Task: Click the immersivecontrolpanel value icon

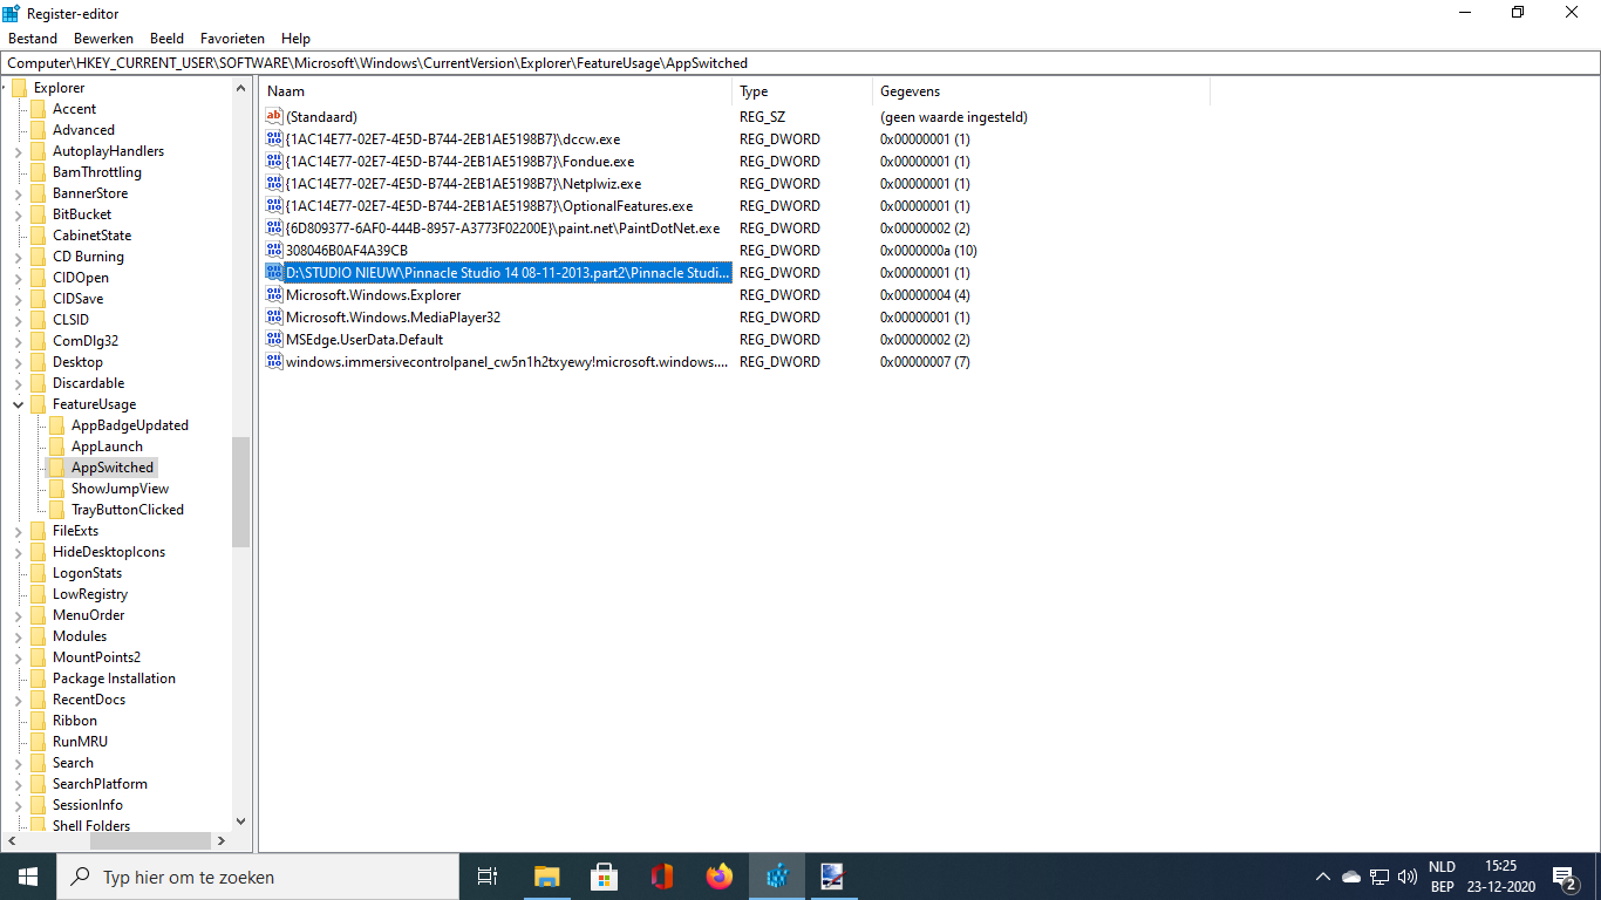Action: point(274,361)
